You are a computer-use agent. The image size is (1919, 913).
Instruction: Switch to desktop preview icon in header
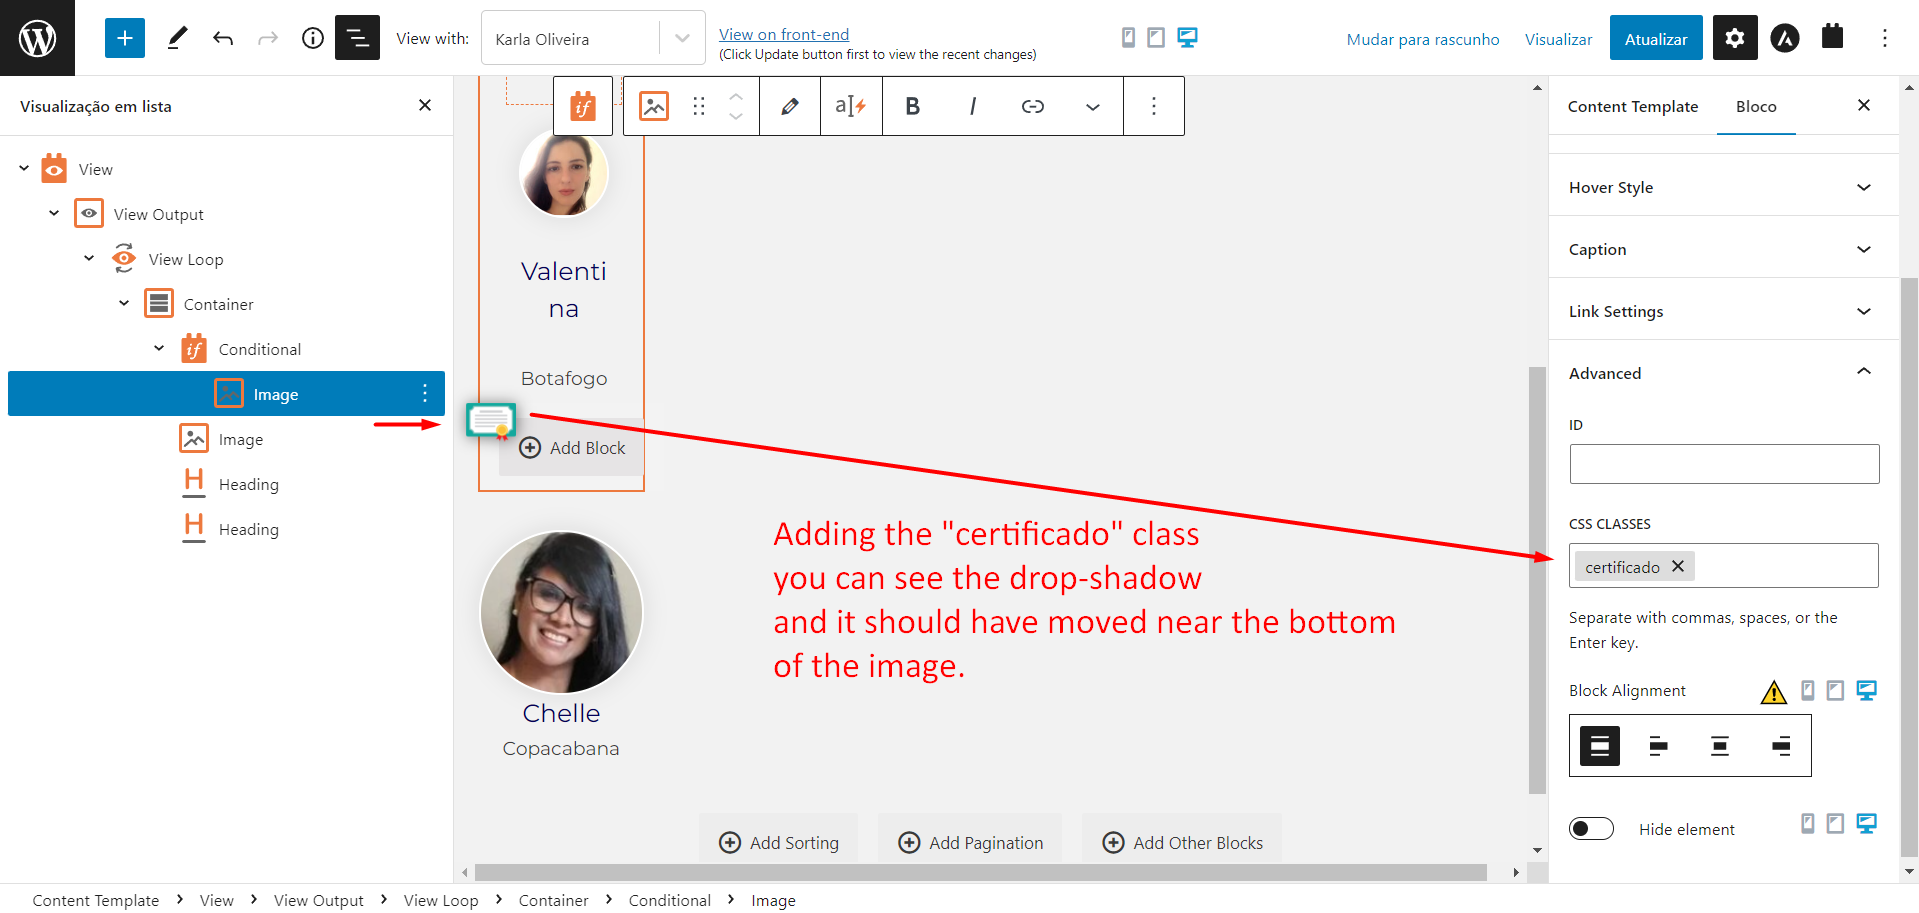[1187, 38]
